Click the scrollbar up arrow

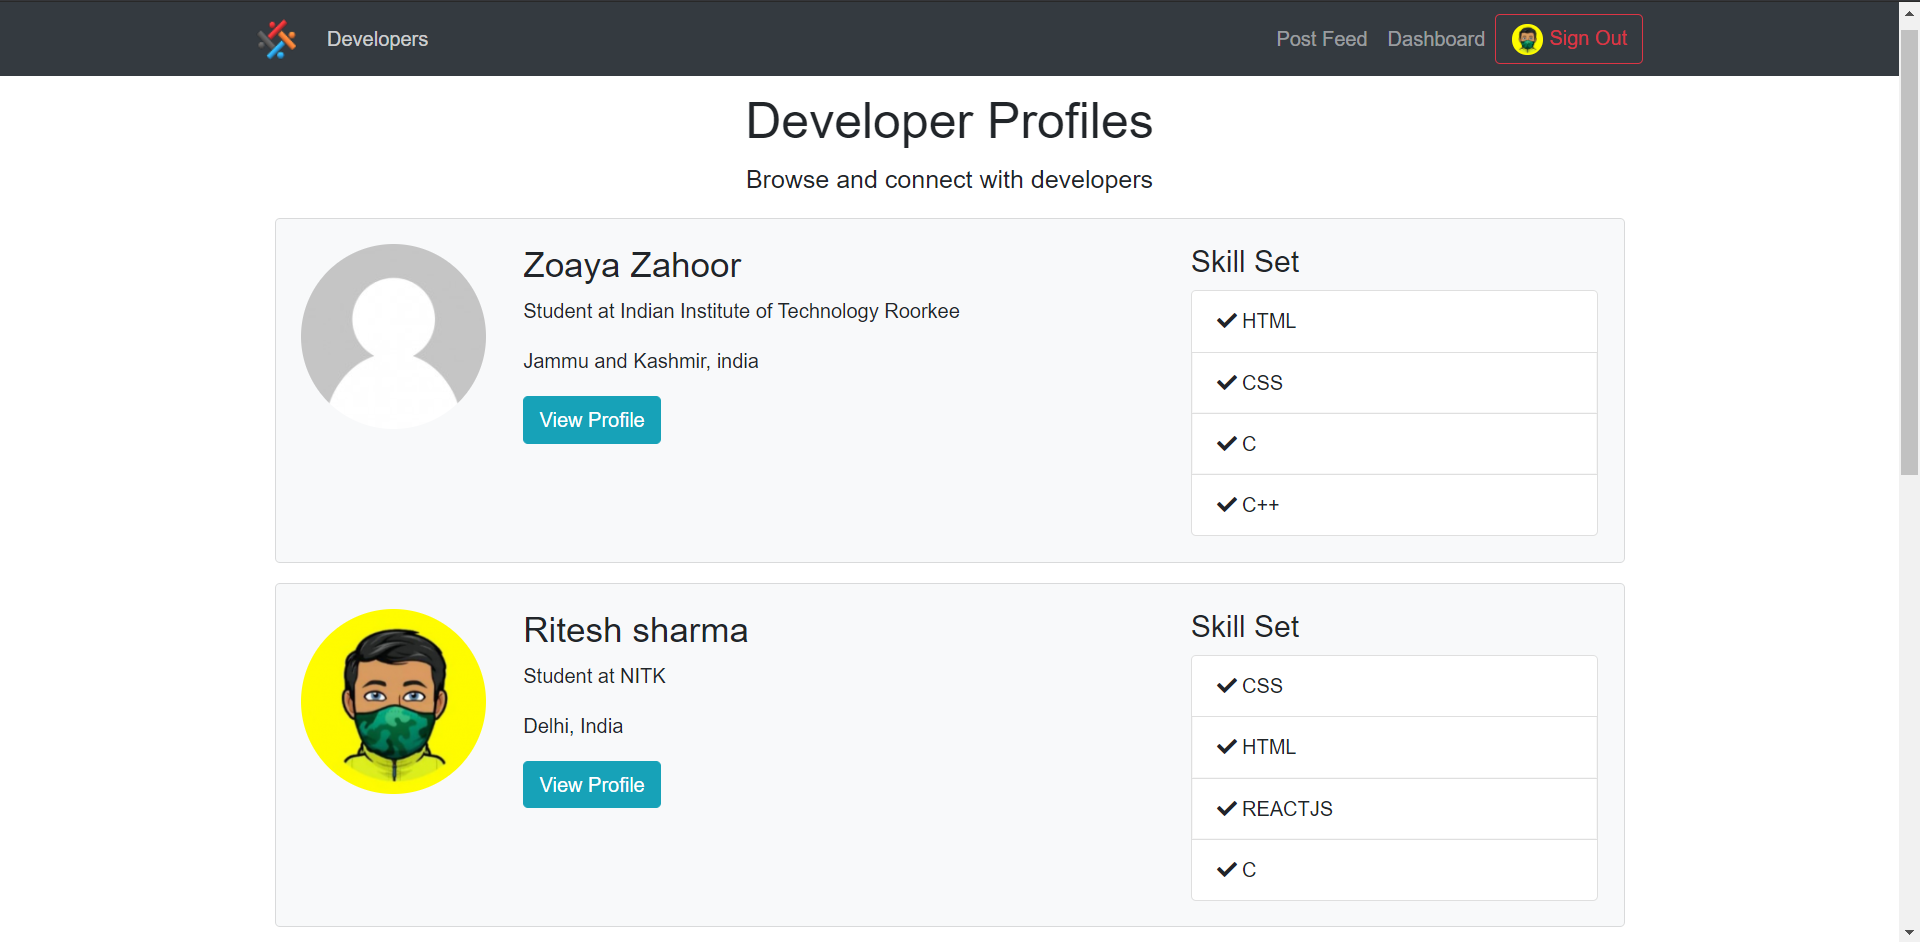1909,11
